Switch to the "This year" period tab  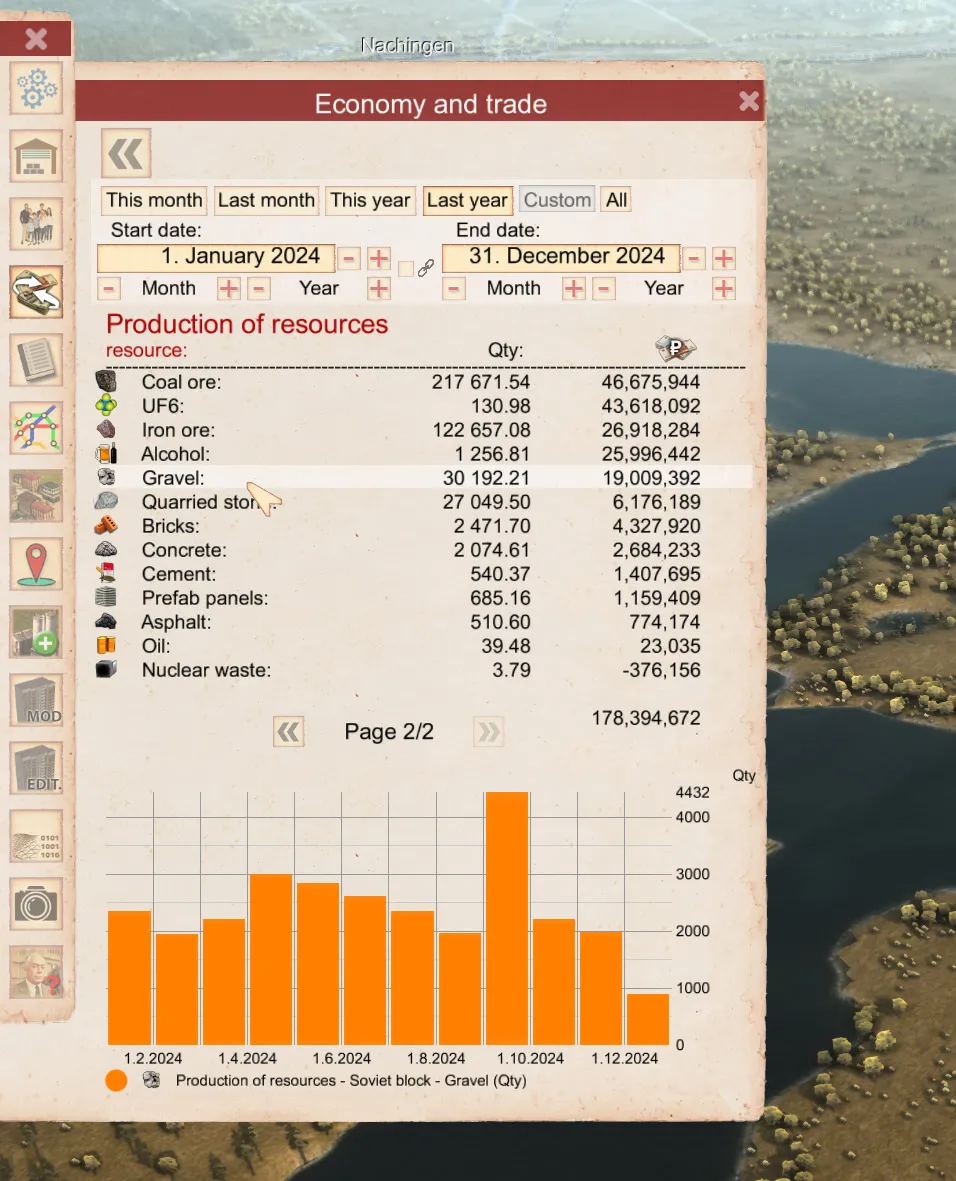point(370,200)
